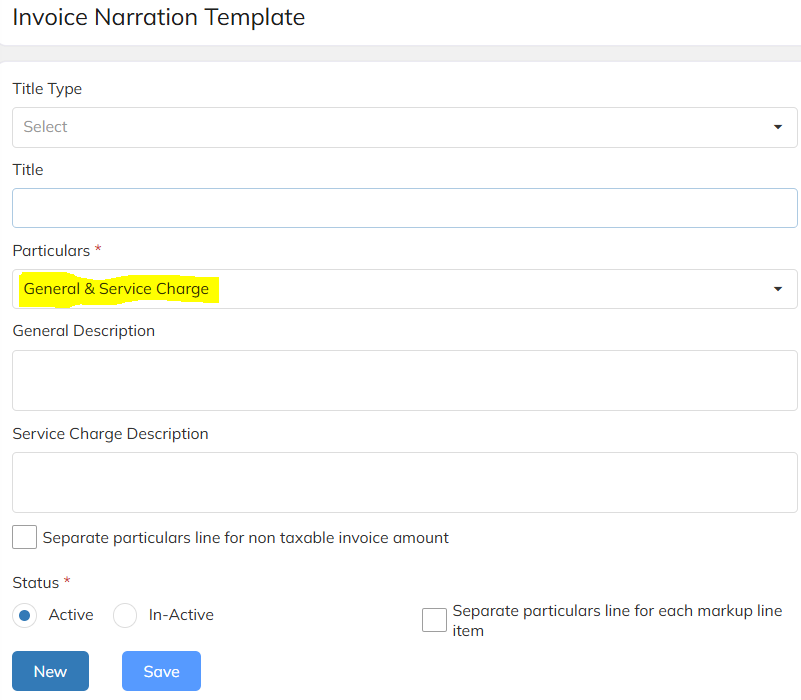
Task: Click the 'Active' radio label text
Action: tap(71, 615)
